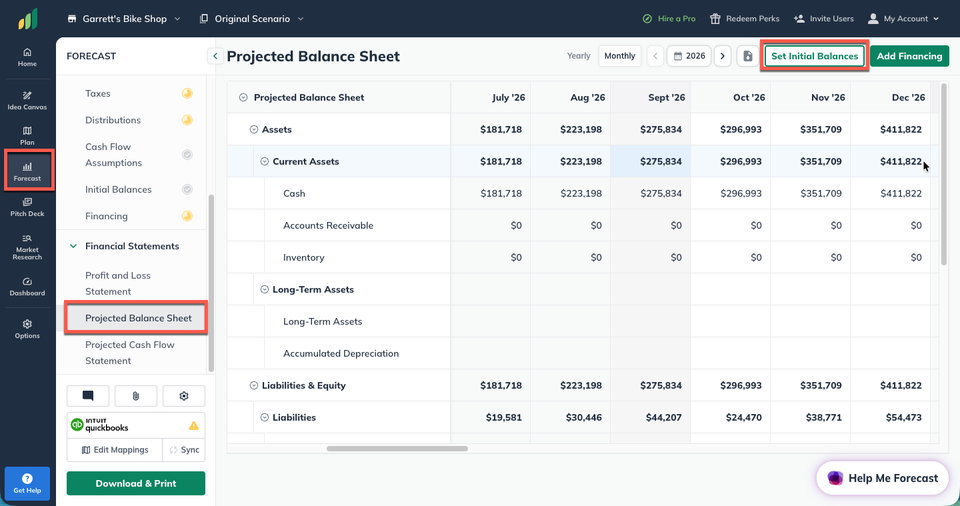The image size is (960, 506).
Task: Click Financing progress status icon
Action: point(187,216)
